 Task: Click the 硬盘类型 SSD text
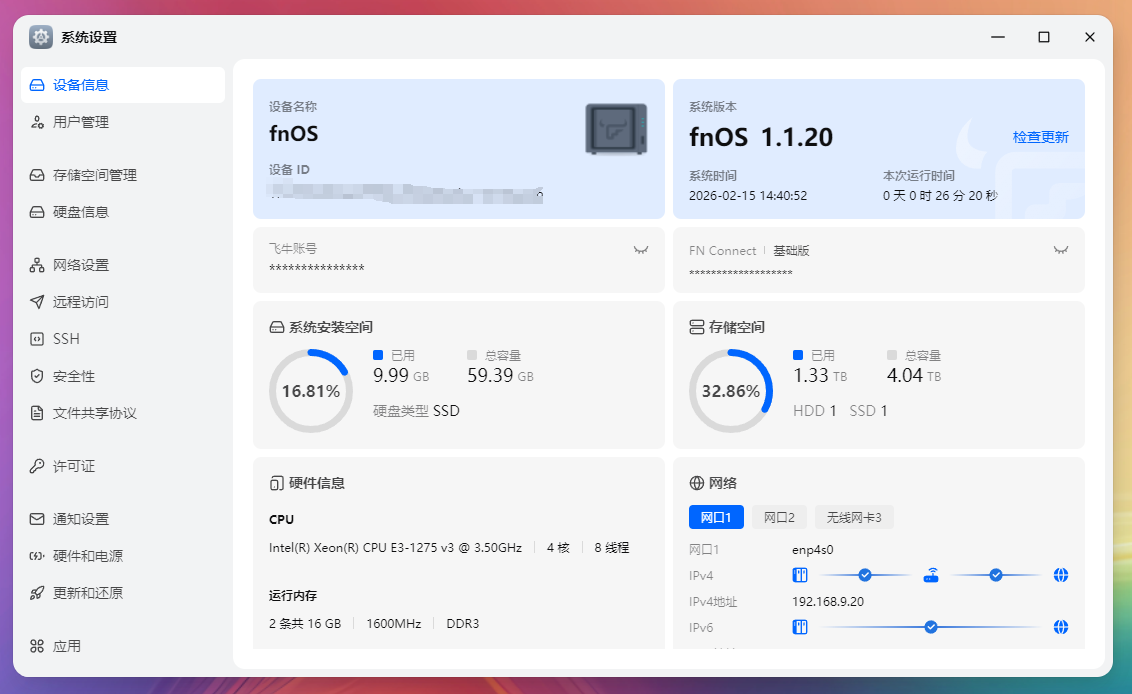(417, 411)
